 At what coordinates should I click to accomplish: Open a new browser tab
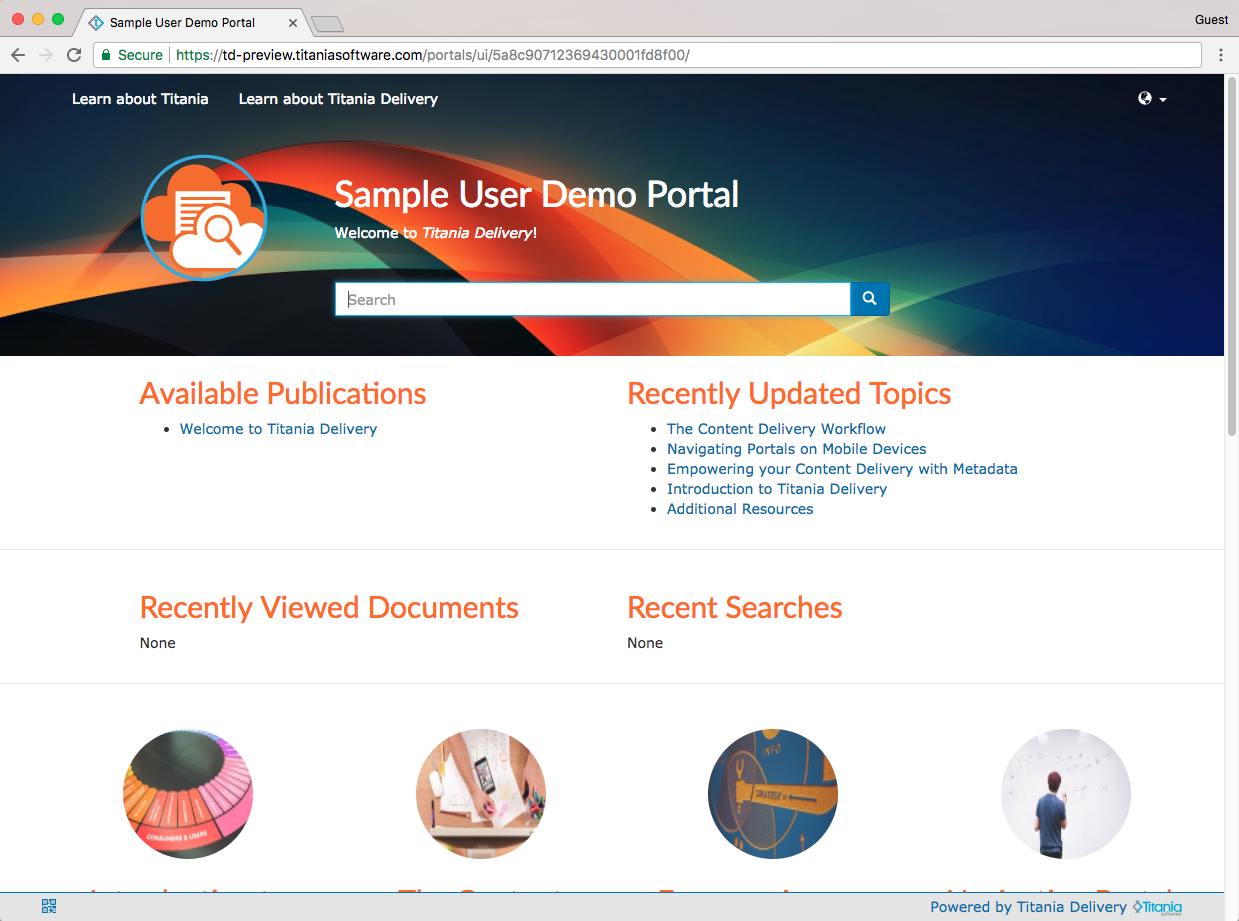(x=327, y=23)
